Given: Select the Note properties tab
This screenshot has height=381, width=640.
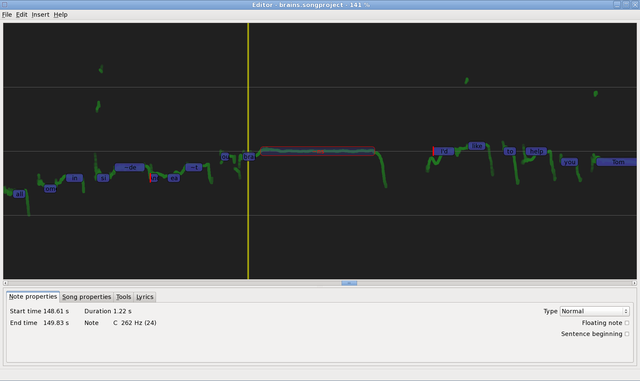Looking at the screenshot, I should [33, 296].
